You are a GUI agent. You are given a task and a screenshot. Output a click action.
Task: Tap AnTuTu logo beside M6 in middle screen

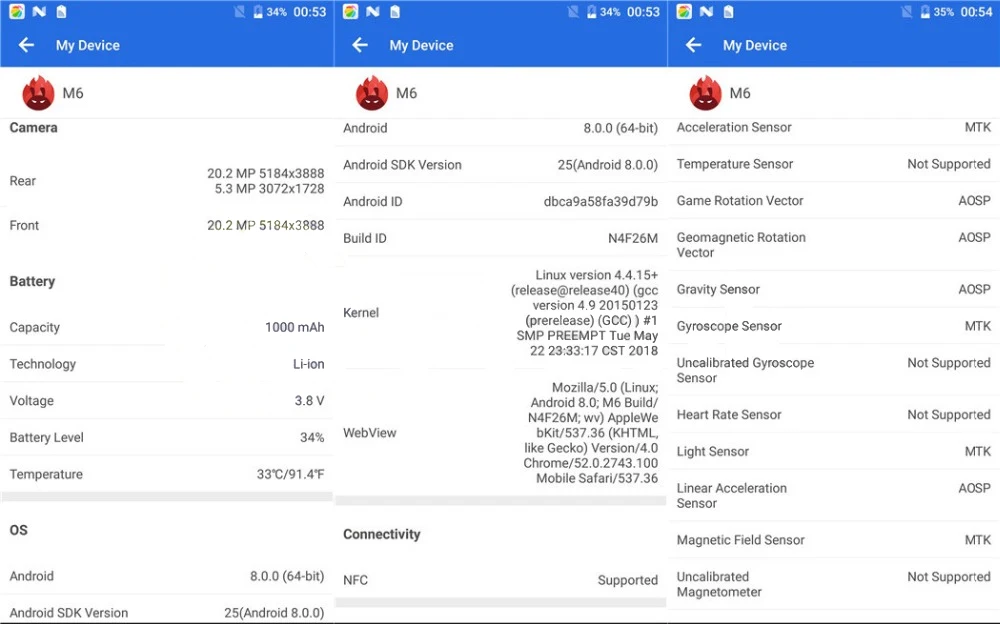(x=372, y=93)
